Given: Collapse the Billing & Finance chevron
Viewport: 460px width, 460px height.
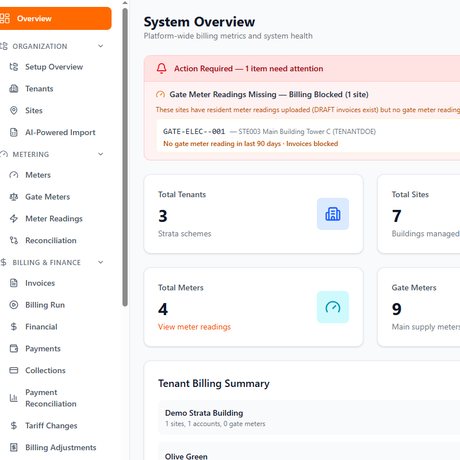Looking at the screenshot, I should [x=100, y=262].
